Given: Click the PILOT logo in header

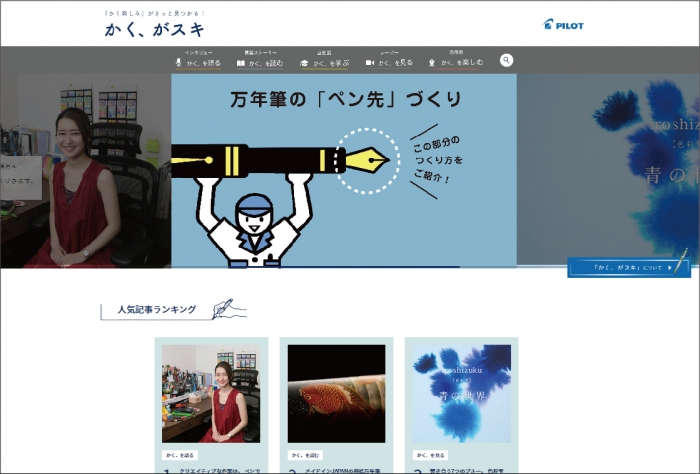Looking at the screenshot, I should (562, 24).
